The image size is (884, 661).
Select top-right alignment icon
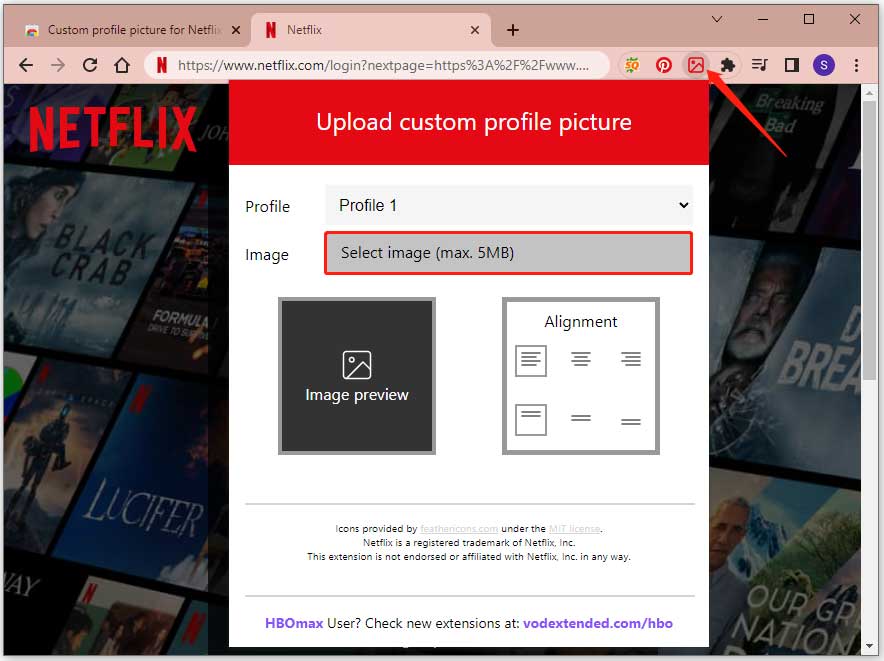click(x=631, y=359)
